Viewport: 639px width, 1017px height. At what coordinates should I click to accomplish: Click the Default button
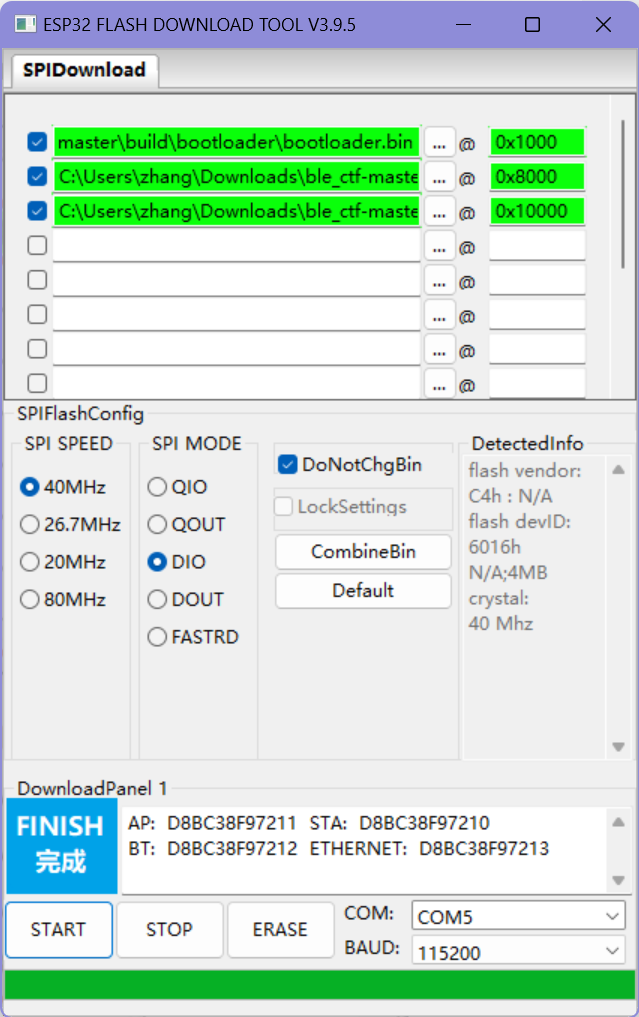pos(363,591)
